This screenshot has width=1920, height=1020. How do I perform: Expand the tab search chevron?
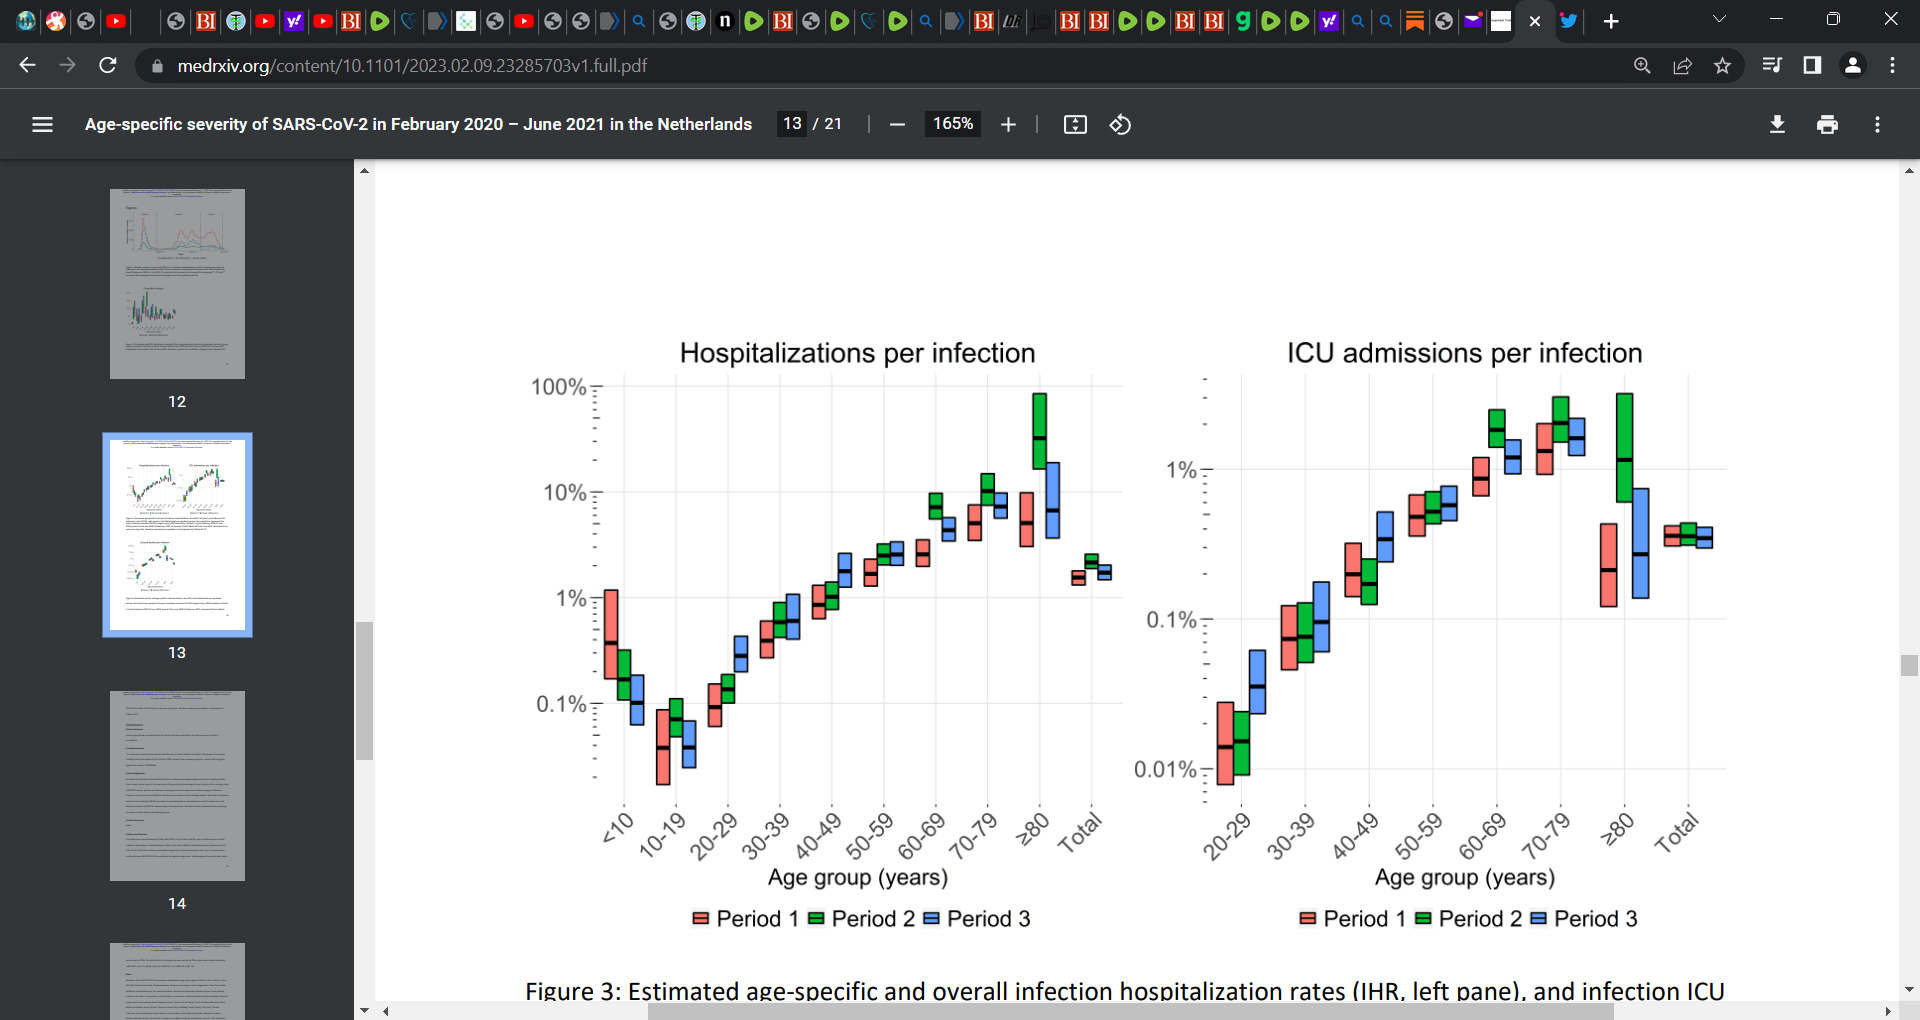pos(1719,20)
